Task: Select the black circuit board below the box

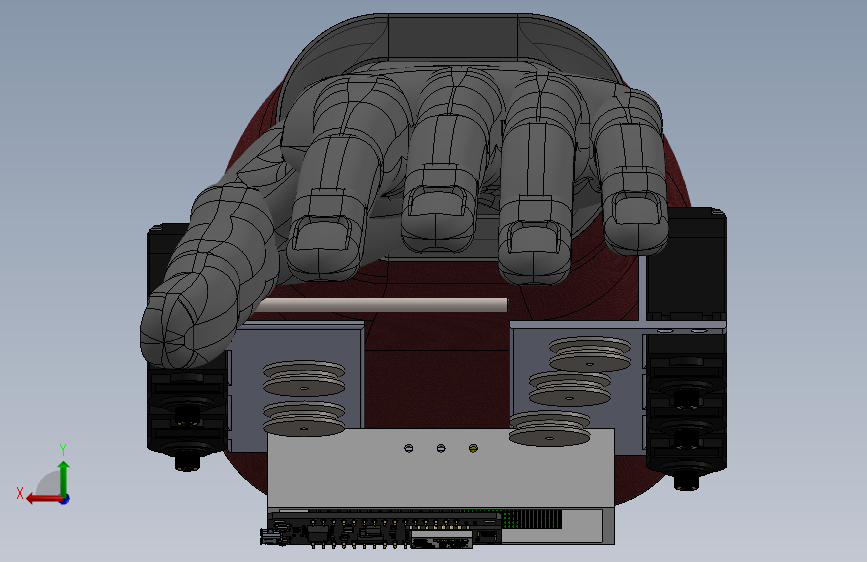Action: 382,529
